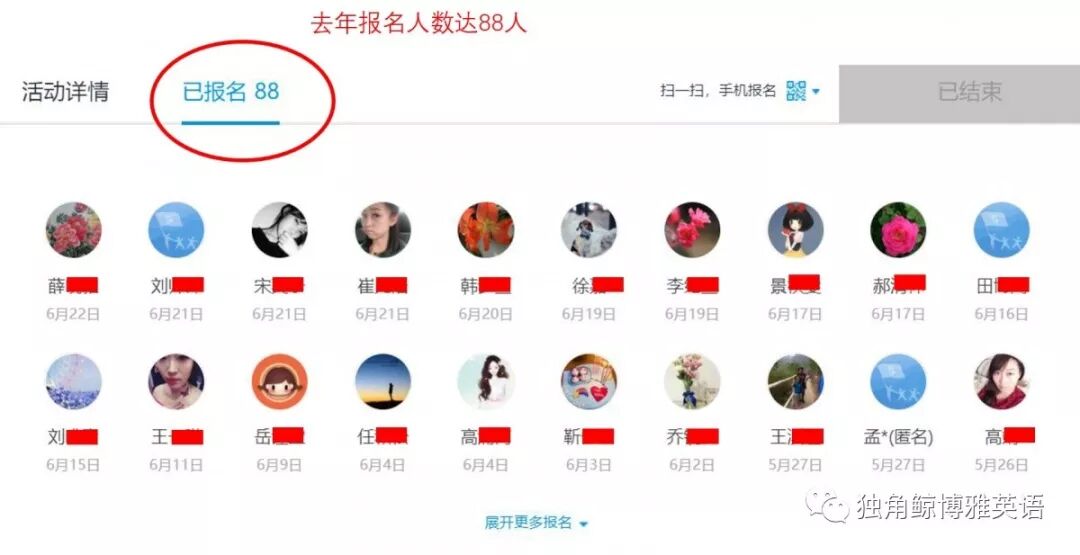Image resolution: width=1080 pixels, height=555 pixels.
Task: Click the orange cartoon girl avatar
Action: (280, 381)
